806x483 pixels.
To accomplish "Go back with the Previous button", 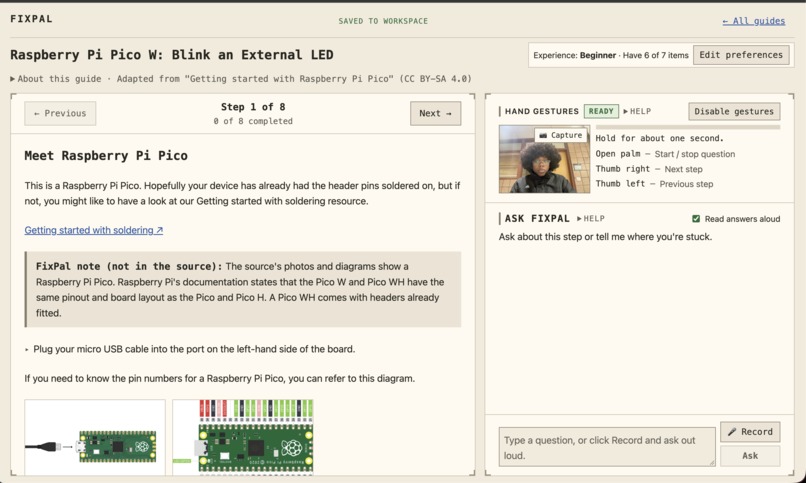I will [60, 114].
